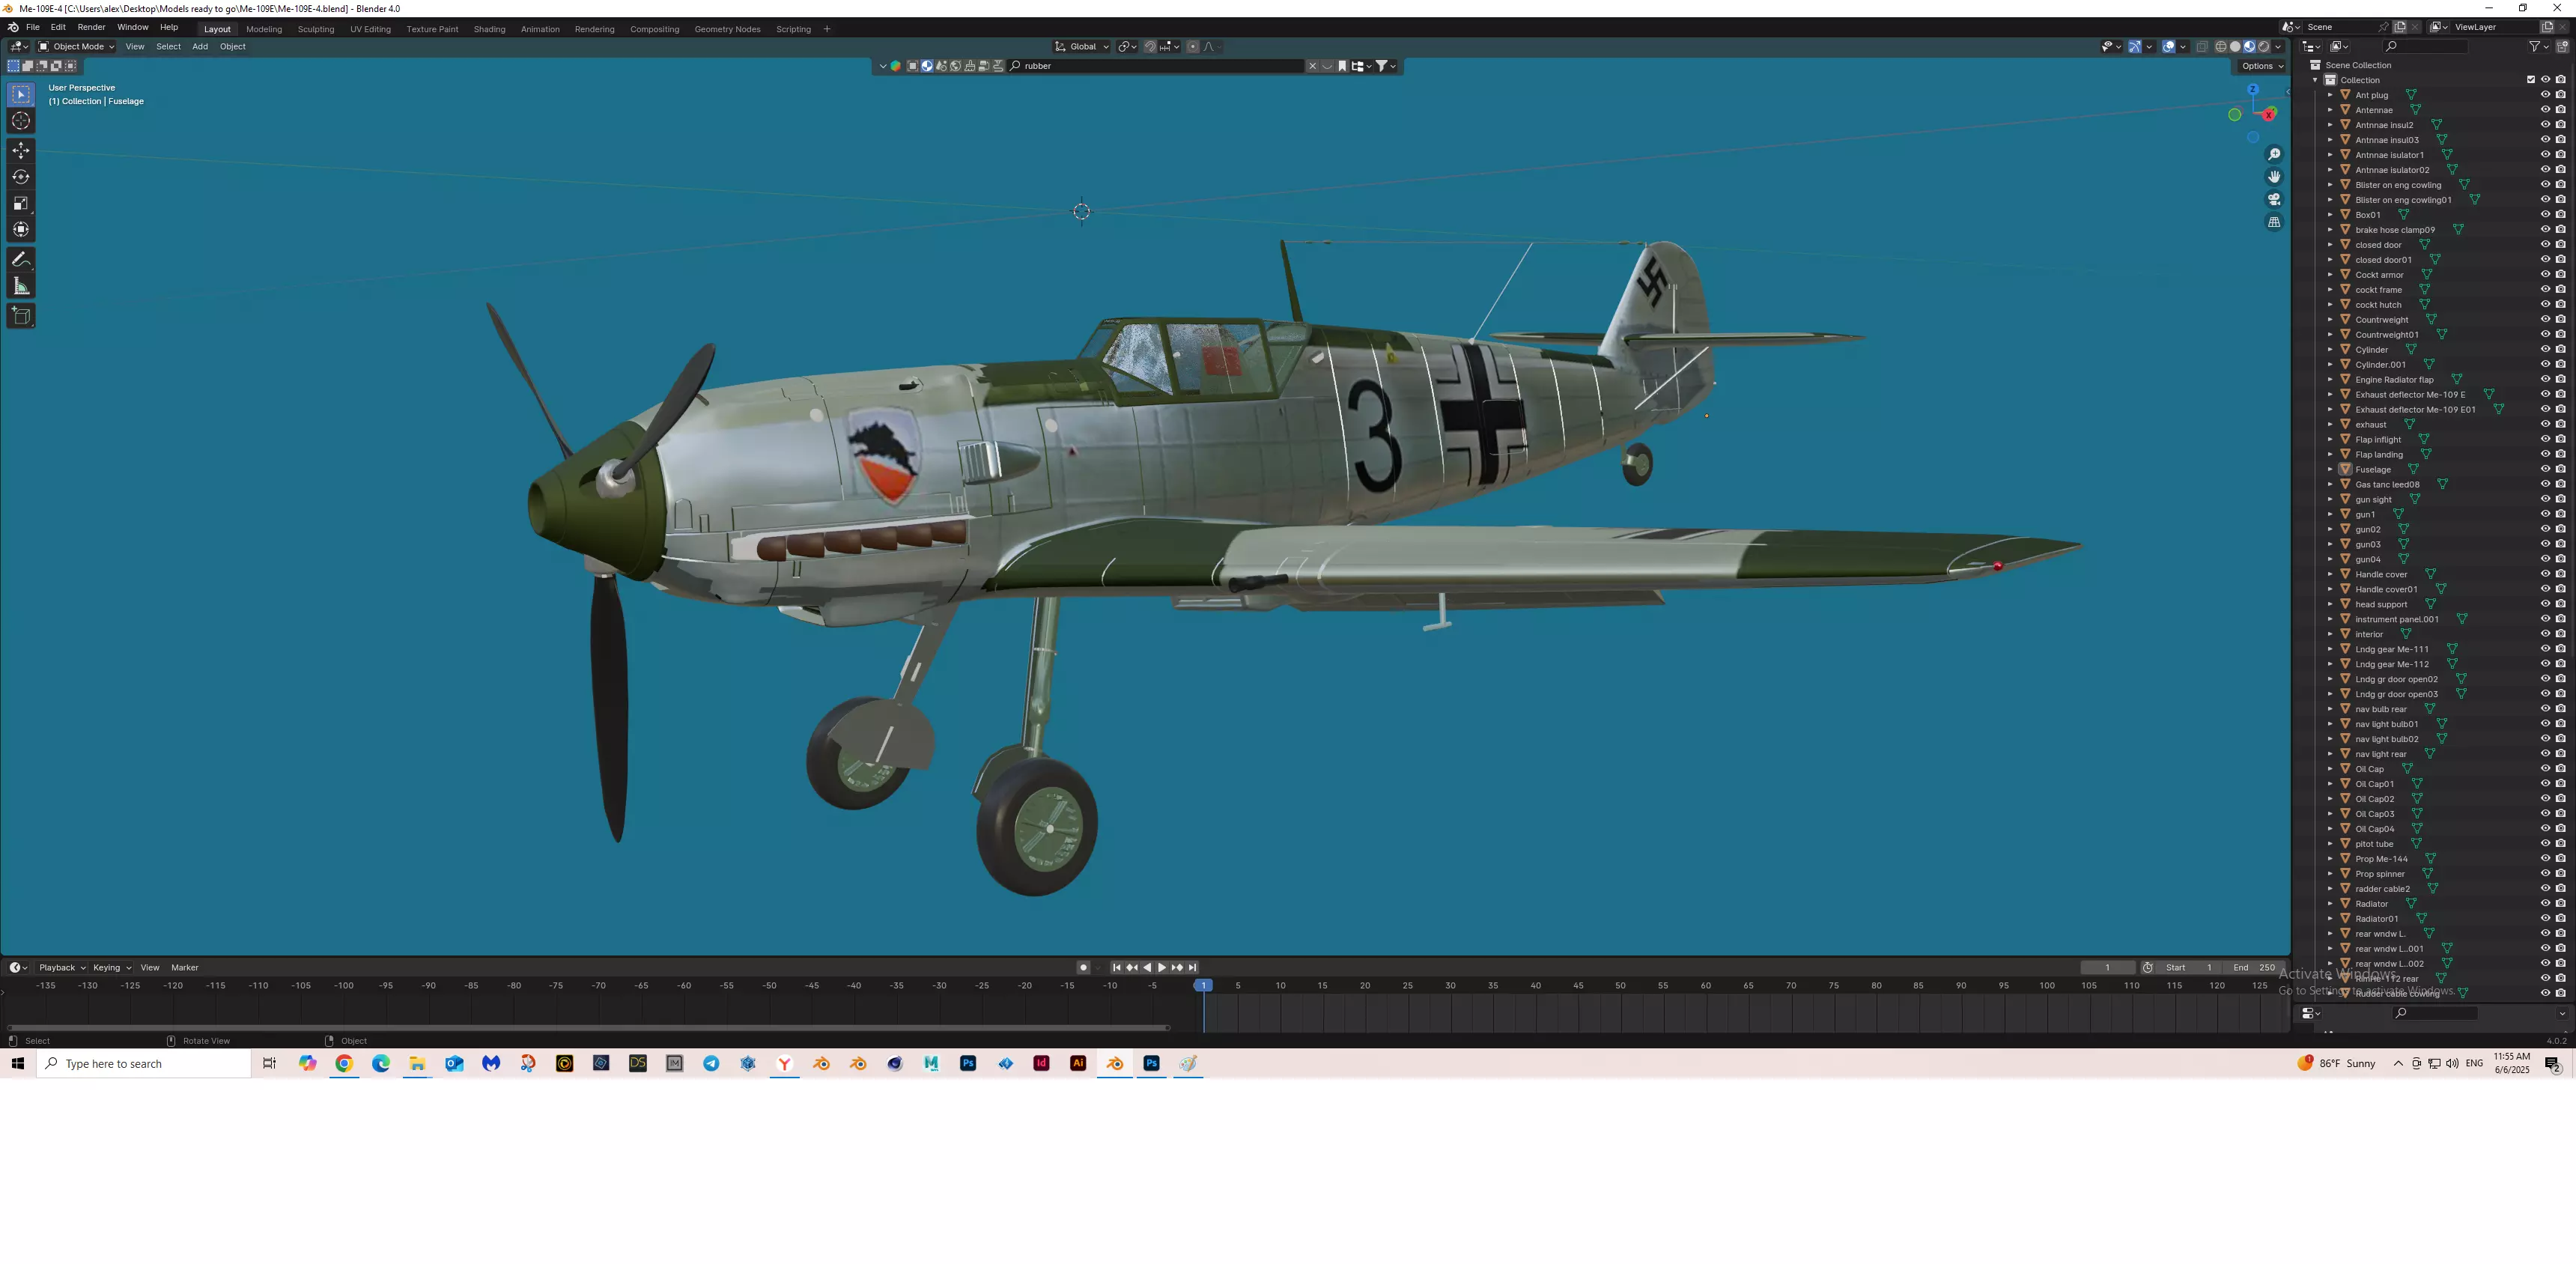Select the Cursor tool in the toolbar
The image size is (2576, 1264).
(21, 121)
